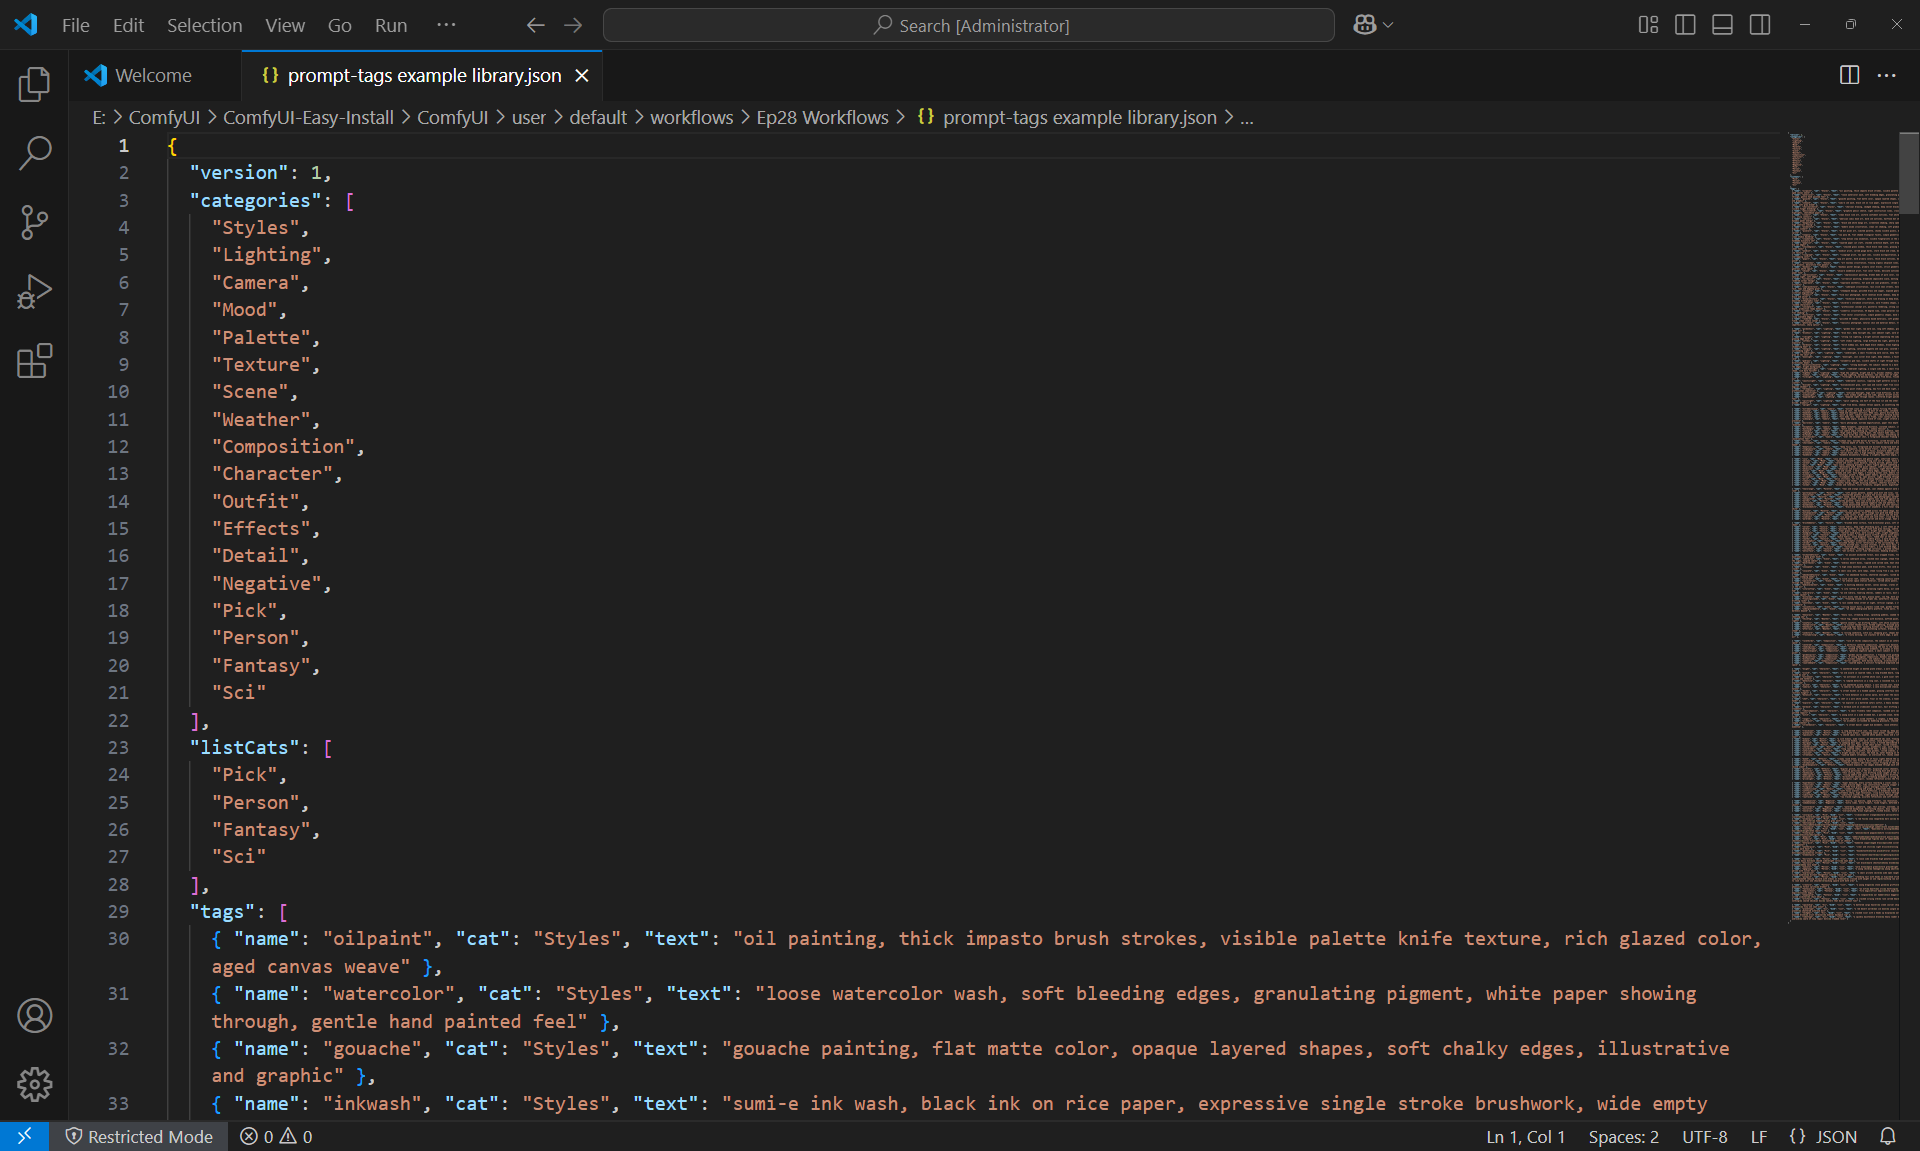Toggle the primary side bar
This screenshot has width=1920, height=1151.
click(x=1685, y=25)
